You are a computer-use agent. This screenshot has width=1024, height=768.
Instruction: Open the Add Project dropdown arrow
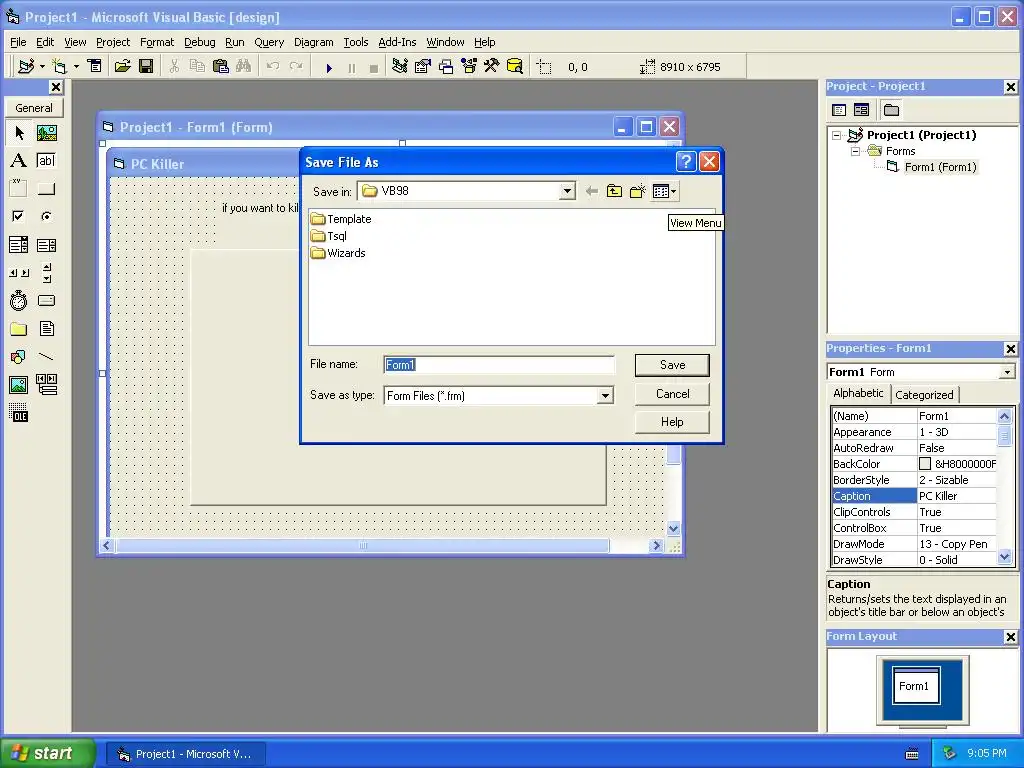pos(42,66)
